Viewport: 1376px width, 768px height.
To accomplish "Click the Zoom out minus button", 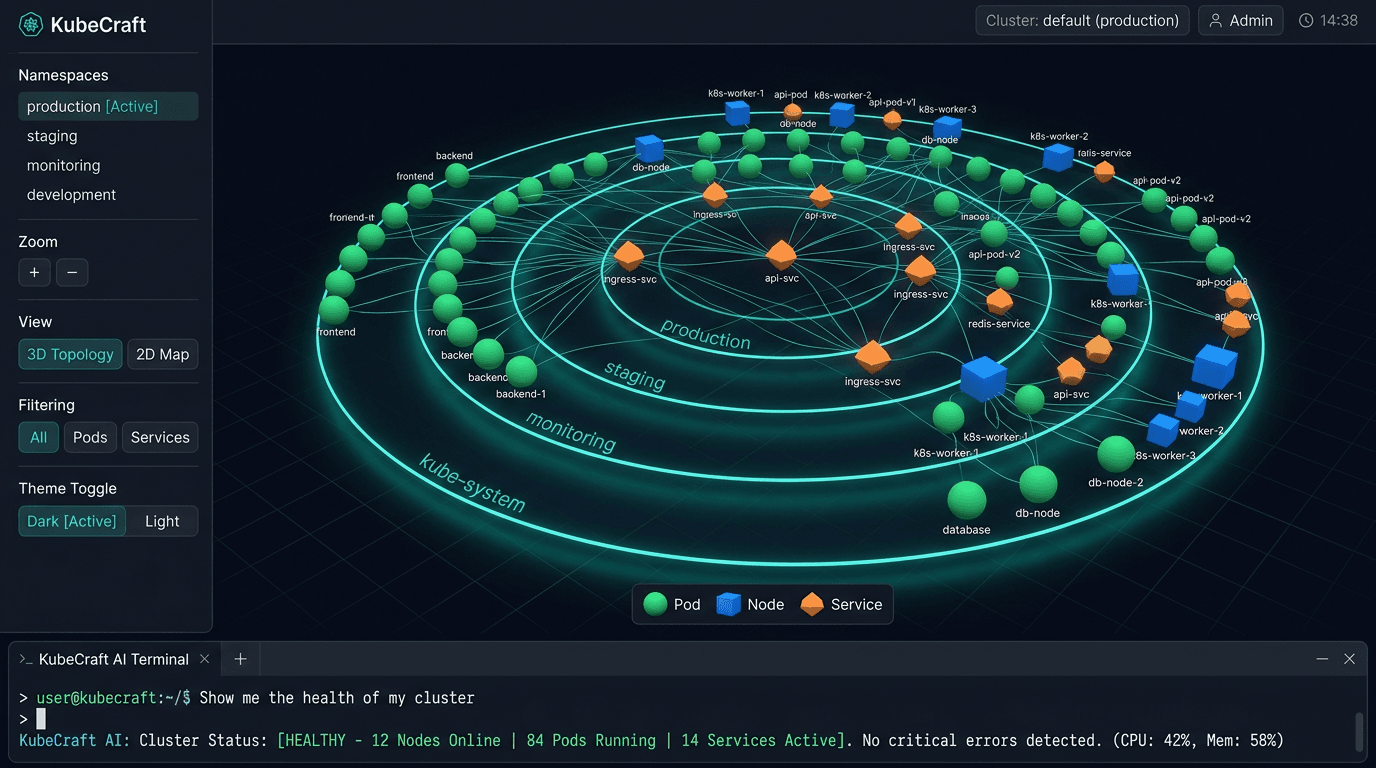I will click(x=72, y=272).
